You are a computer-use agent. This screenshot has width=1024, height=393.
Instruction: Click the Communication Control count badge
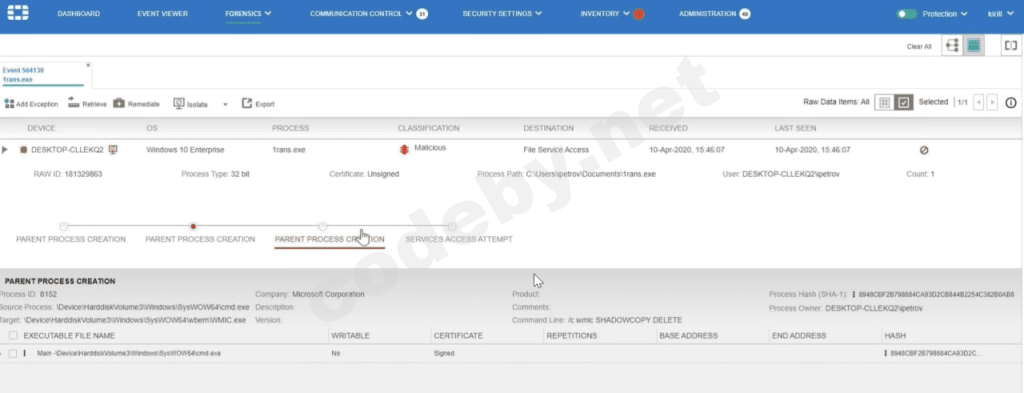(x=422, y=14)
